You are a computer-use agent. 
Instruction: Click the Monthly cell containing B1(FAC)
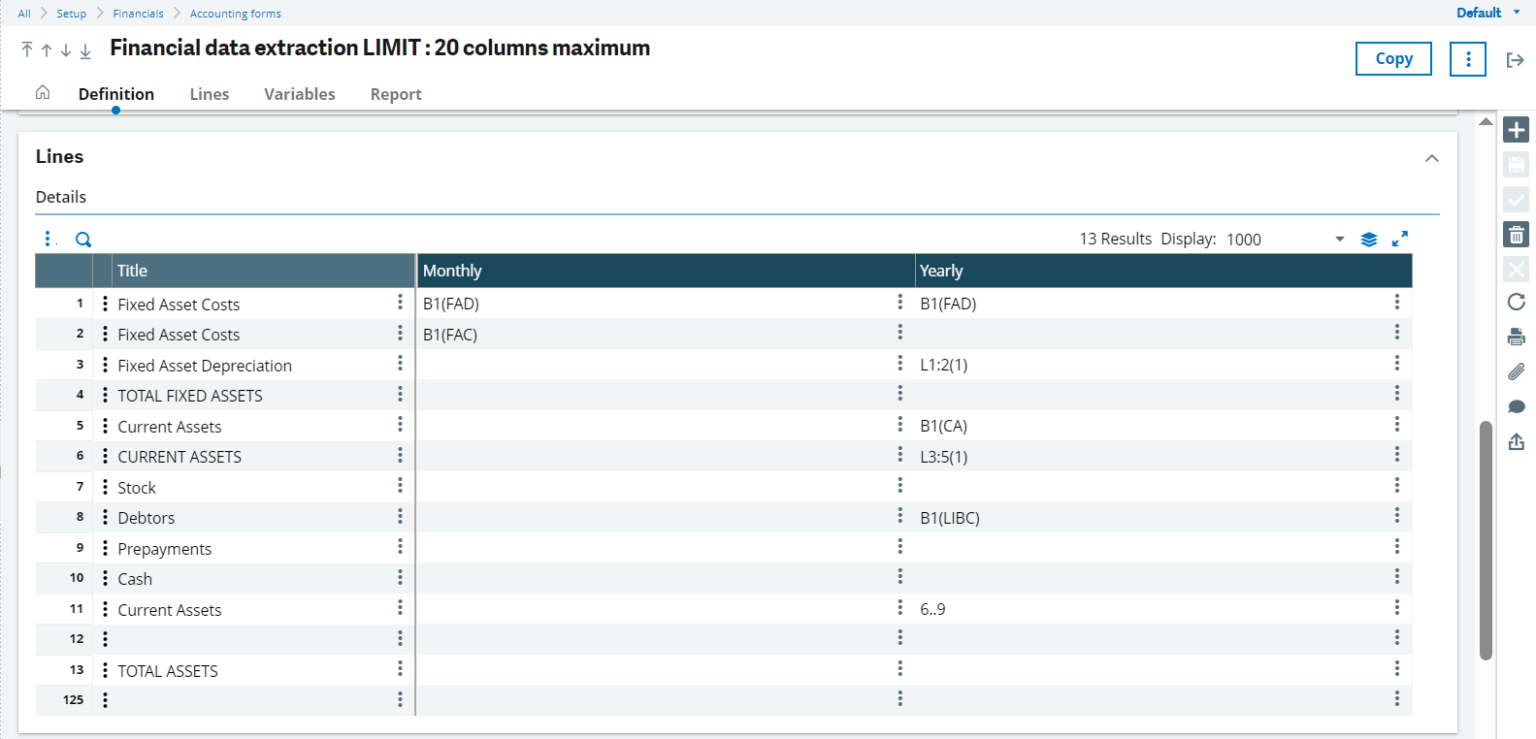(665, 335)
